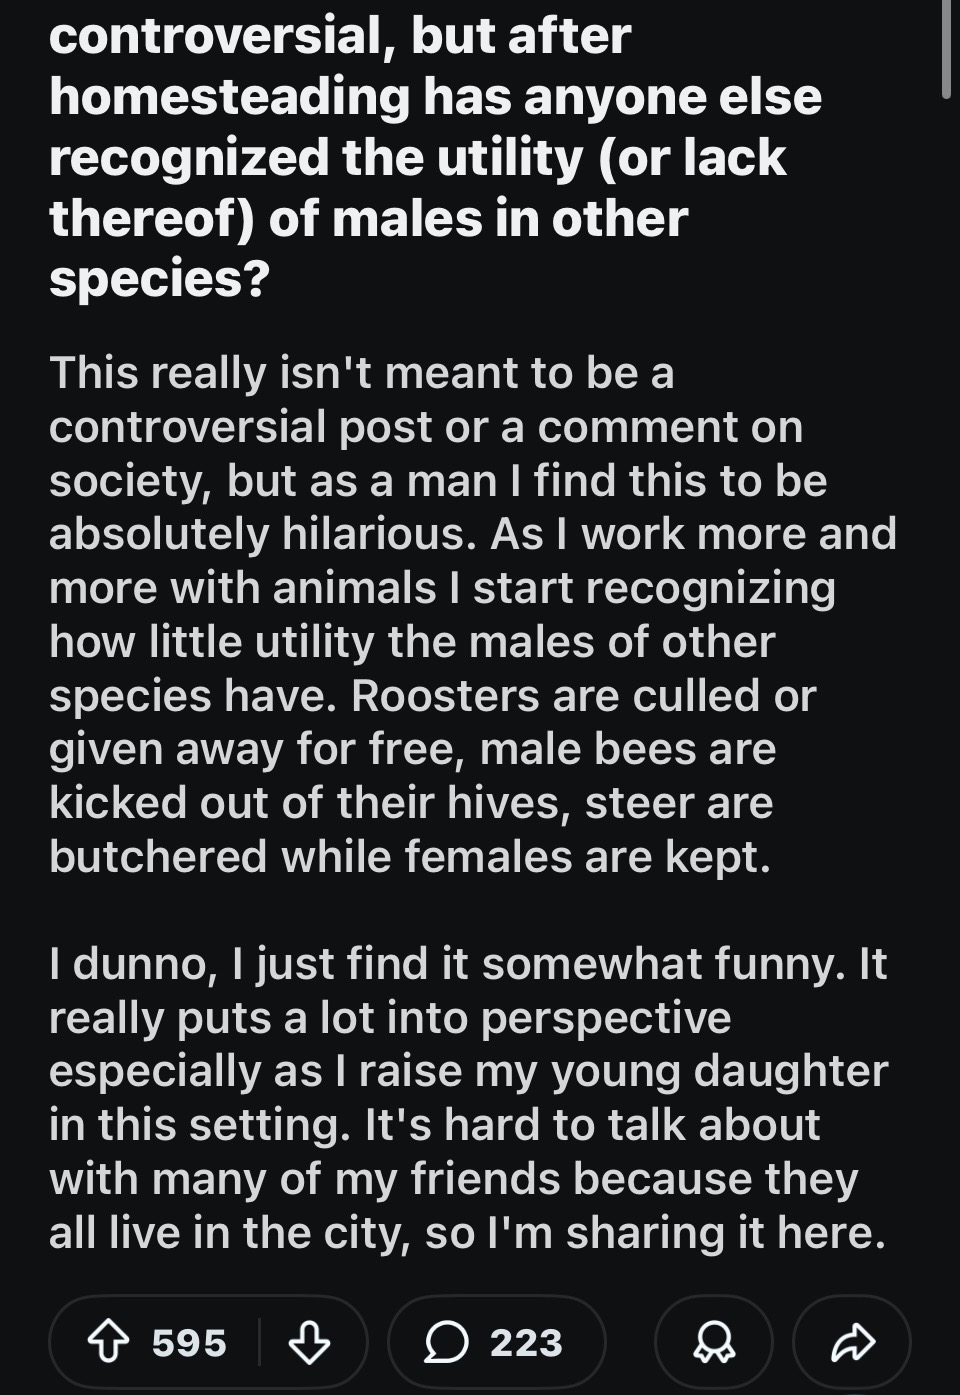Click the line 'especially as I raise my young daughter'
This screenshot has height=1395, width=960.
pos(468,1071)
